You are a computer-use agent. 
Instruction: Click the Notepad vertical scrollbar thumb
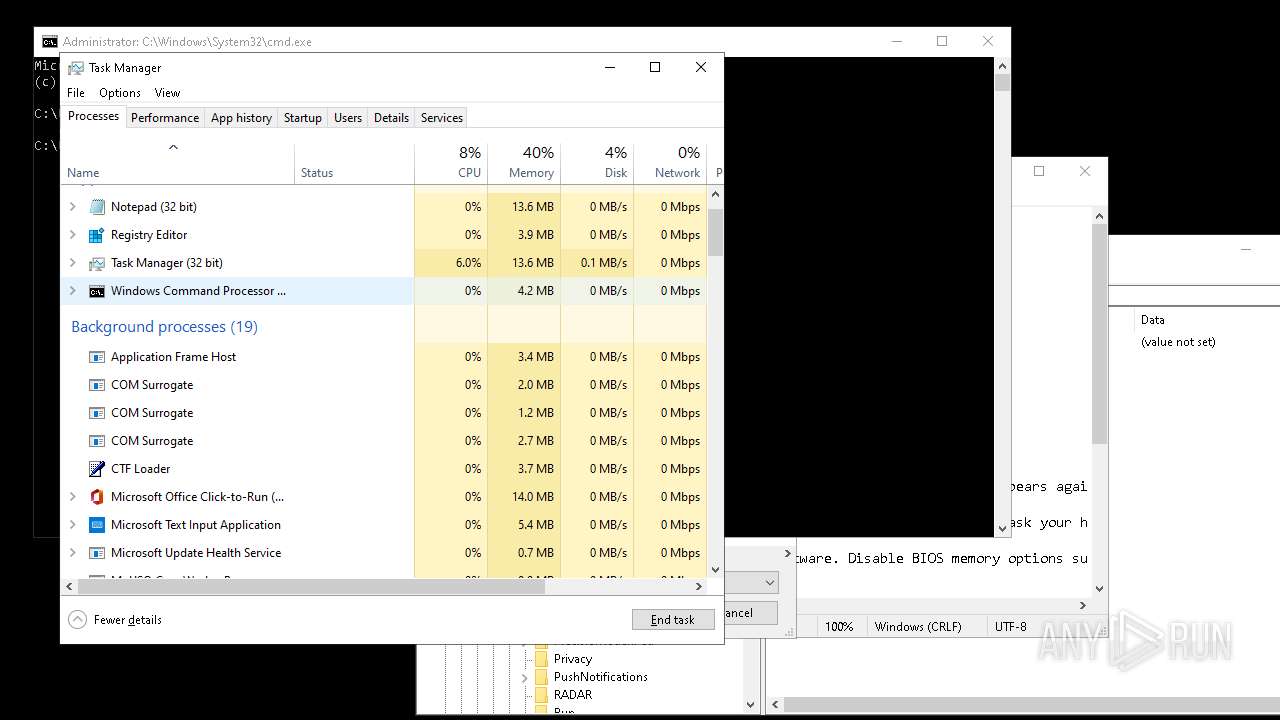tap(1099, 334)
